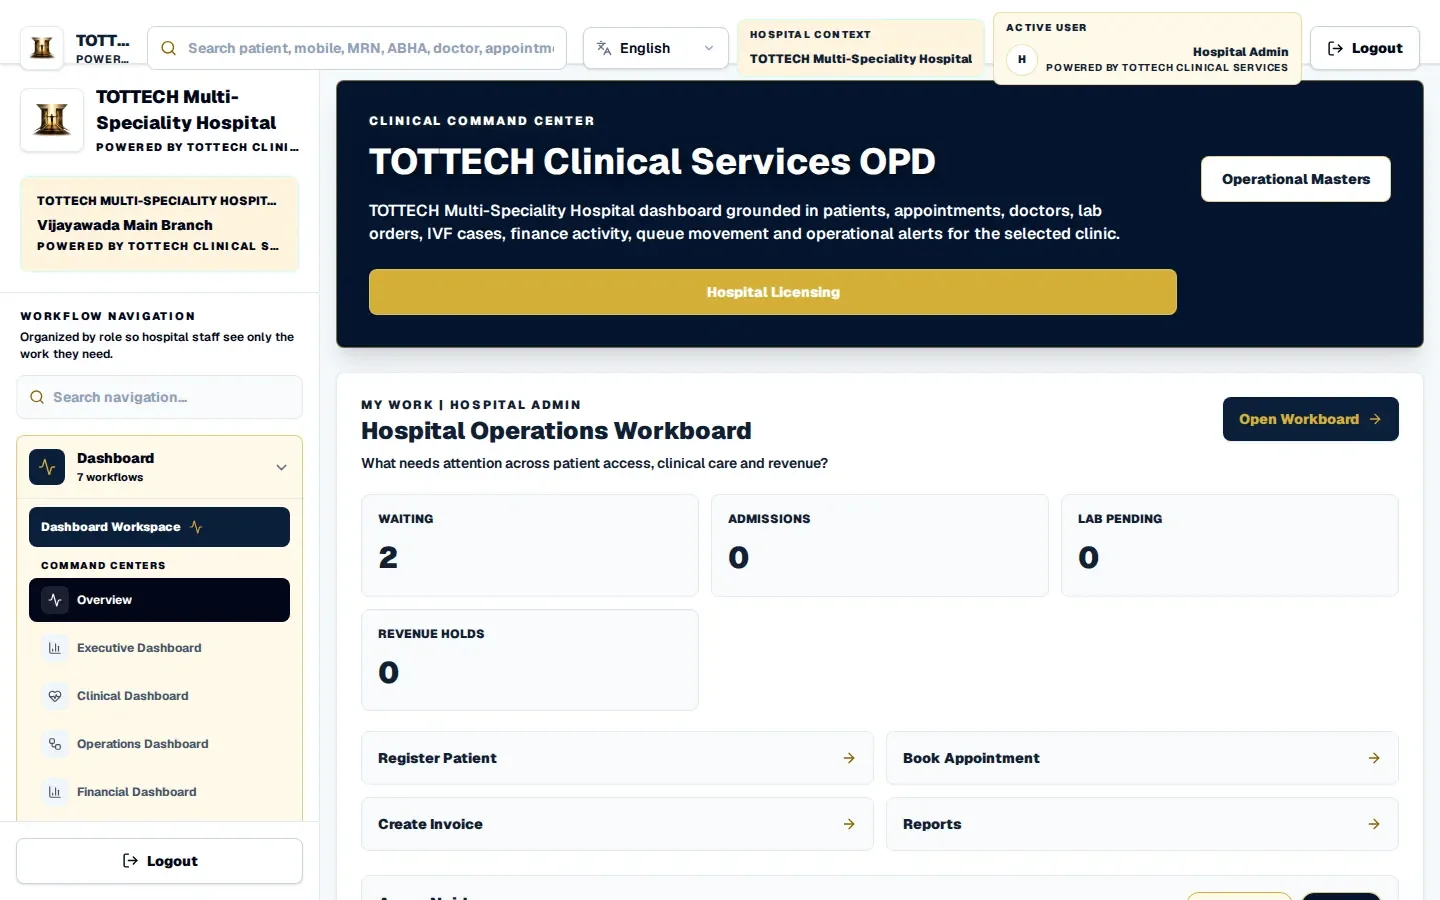Collapse the Dashboard workflows chevron
The height and width of the screenshot is (900, 1440).
[281, 467]
